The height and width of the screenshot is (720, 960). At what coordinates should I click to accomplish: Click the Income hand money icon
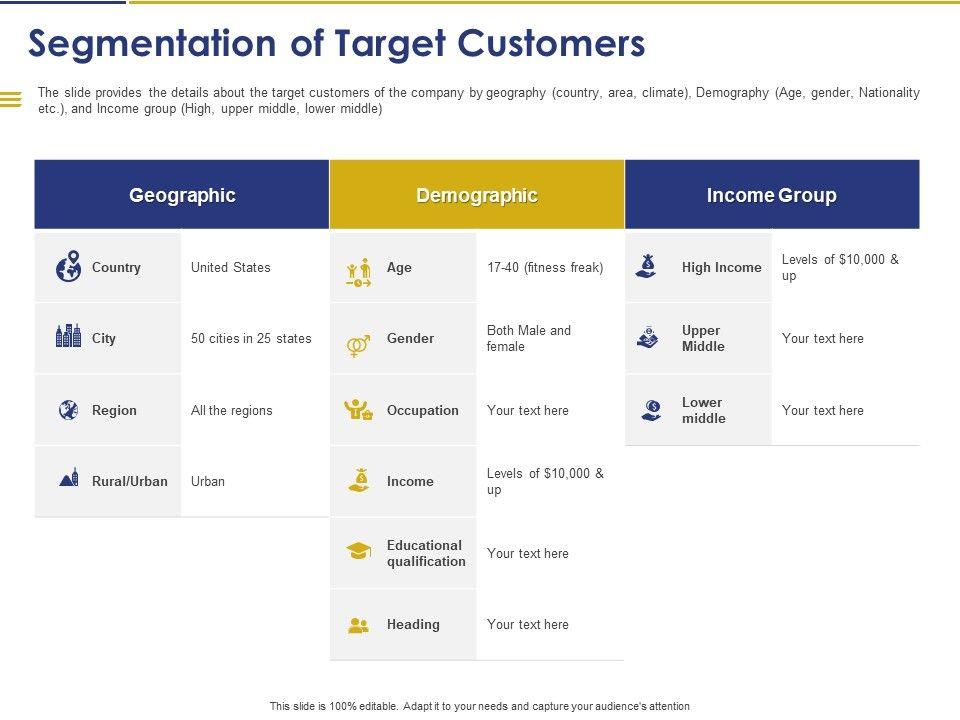(358, 480)
